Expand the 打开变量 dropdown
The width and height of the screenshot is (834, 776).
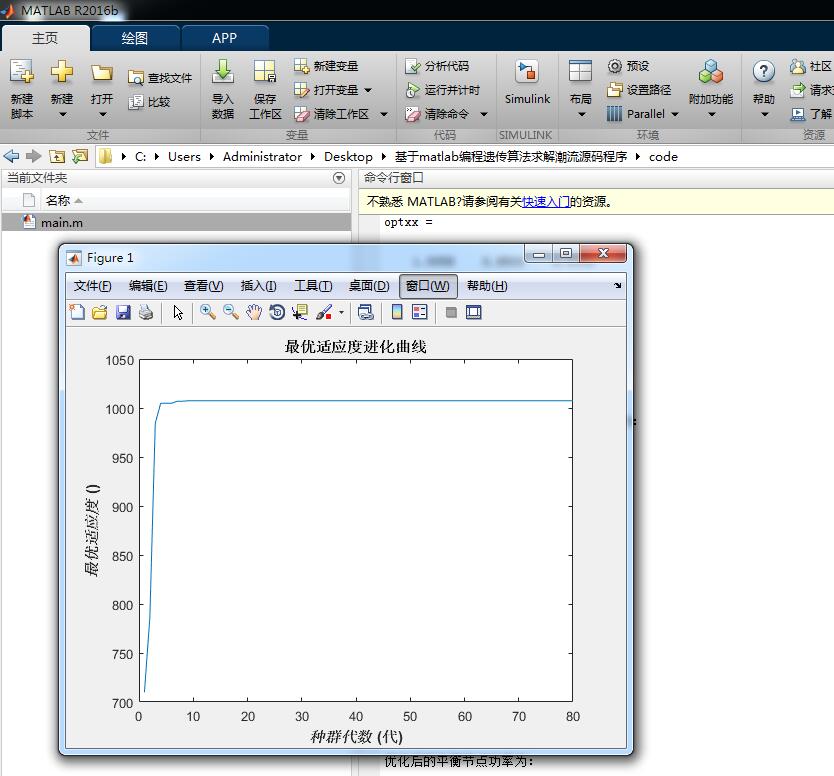click(x=368, y=90)
